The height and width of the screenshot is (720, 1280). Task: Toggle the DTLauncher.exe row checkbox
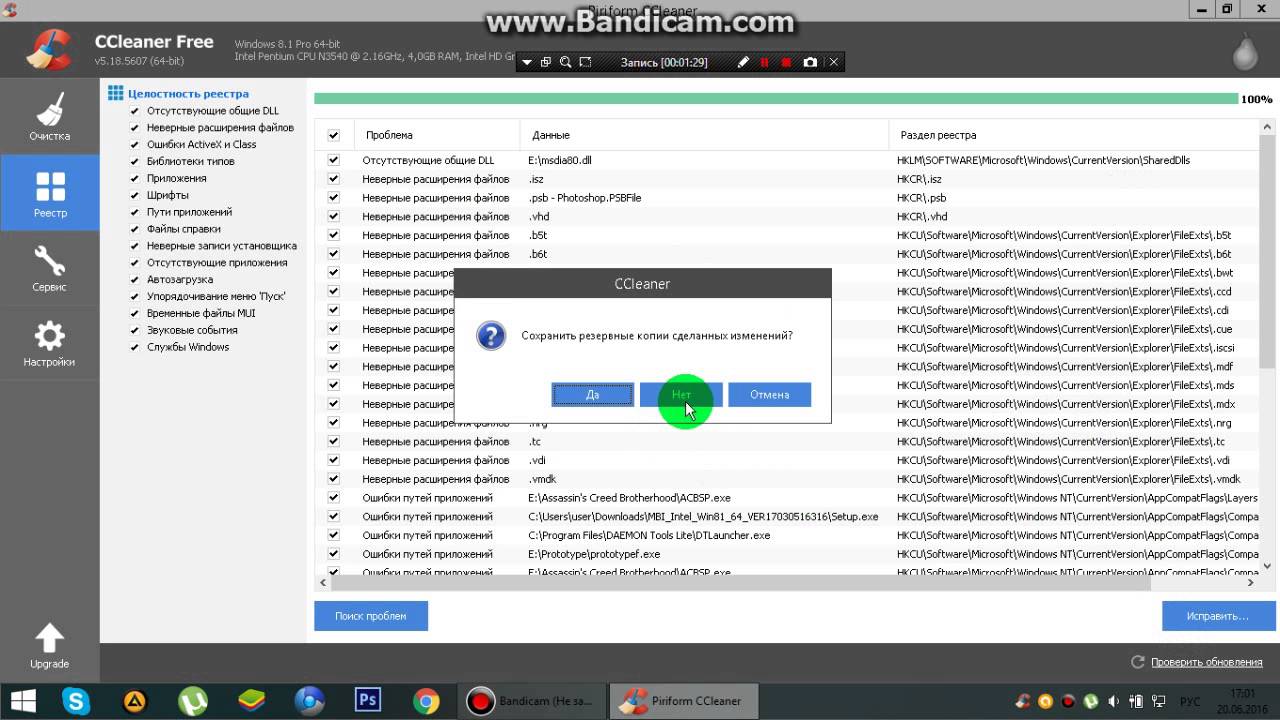pos(334,535)
